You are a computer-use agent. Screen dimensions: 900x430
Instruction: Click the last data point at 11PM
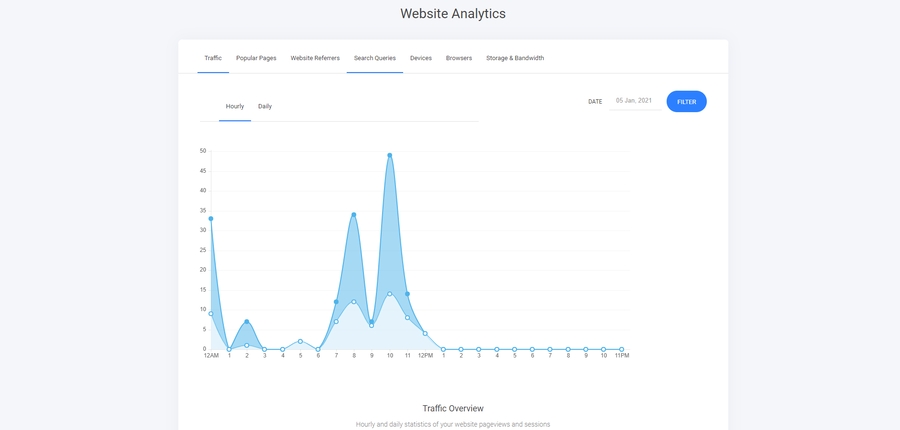click(621, 349)
